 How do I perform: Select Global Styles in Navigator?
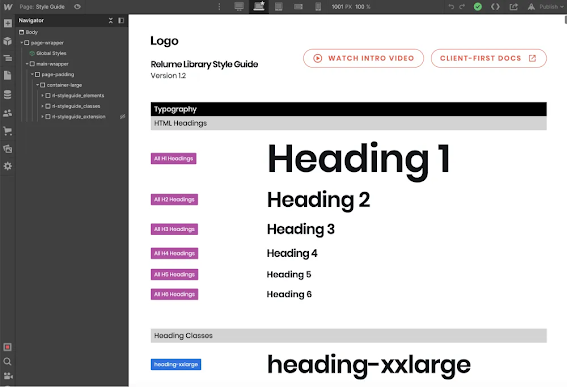(x=51, y=53)
